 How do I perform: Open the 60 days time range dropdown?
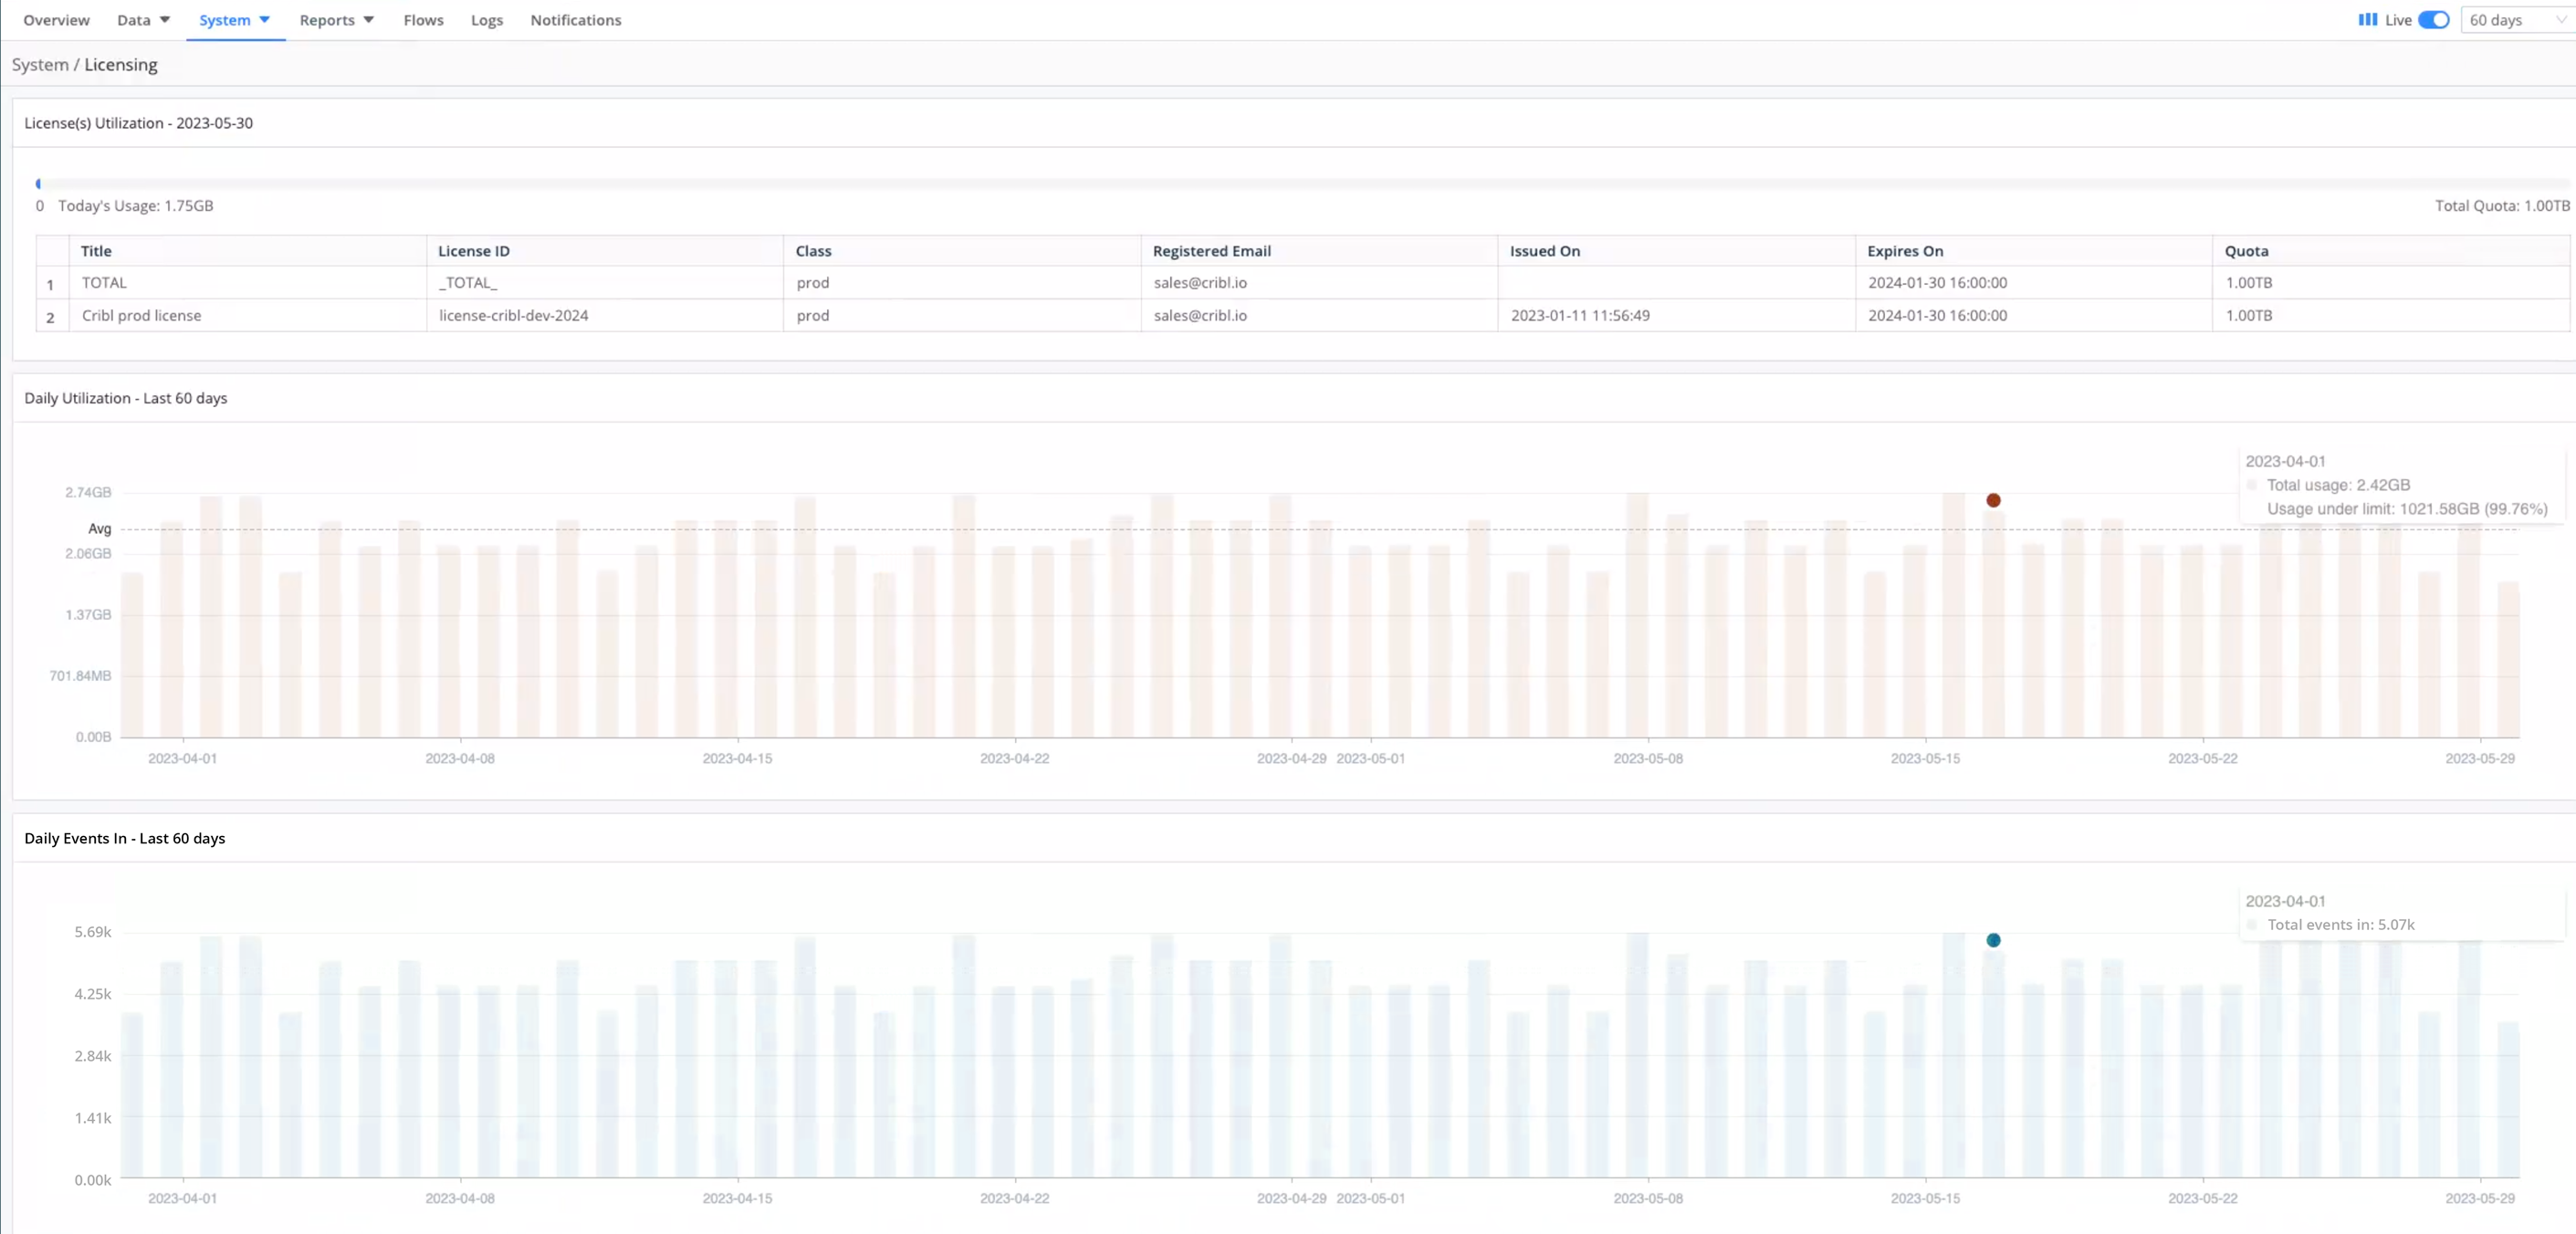click(x=2515, y=20)
